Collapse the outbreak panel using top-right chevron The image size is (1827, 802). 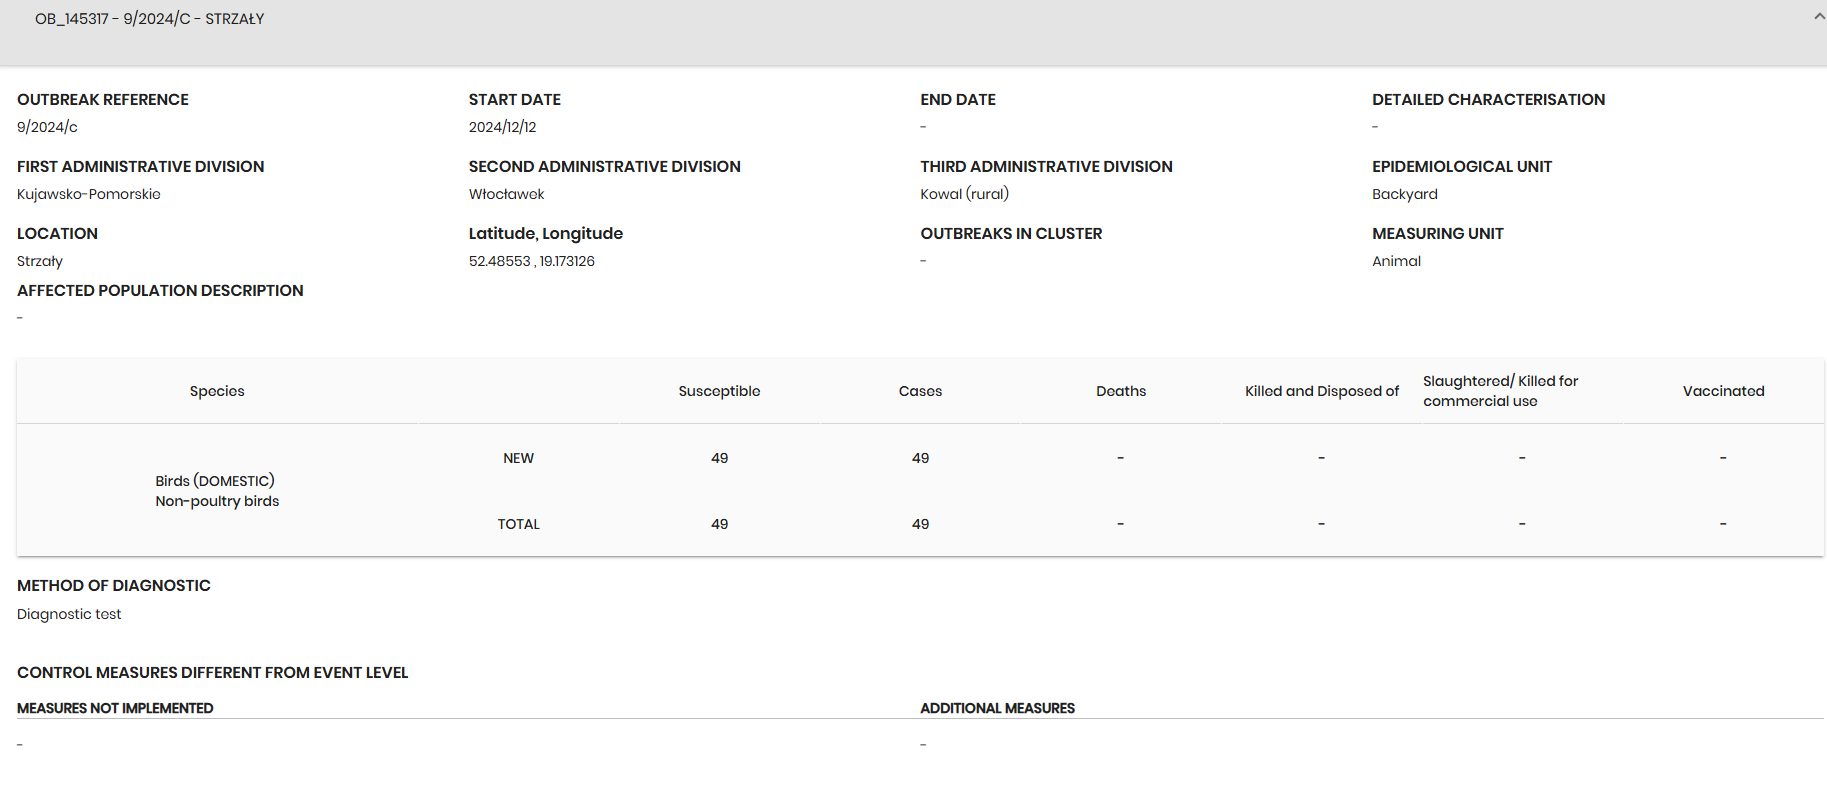pos(1818,17)
